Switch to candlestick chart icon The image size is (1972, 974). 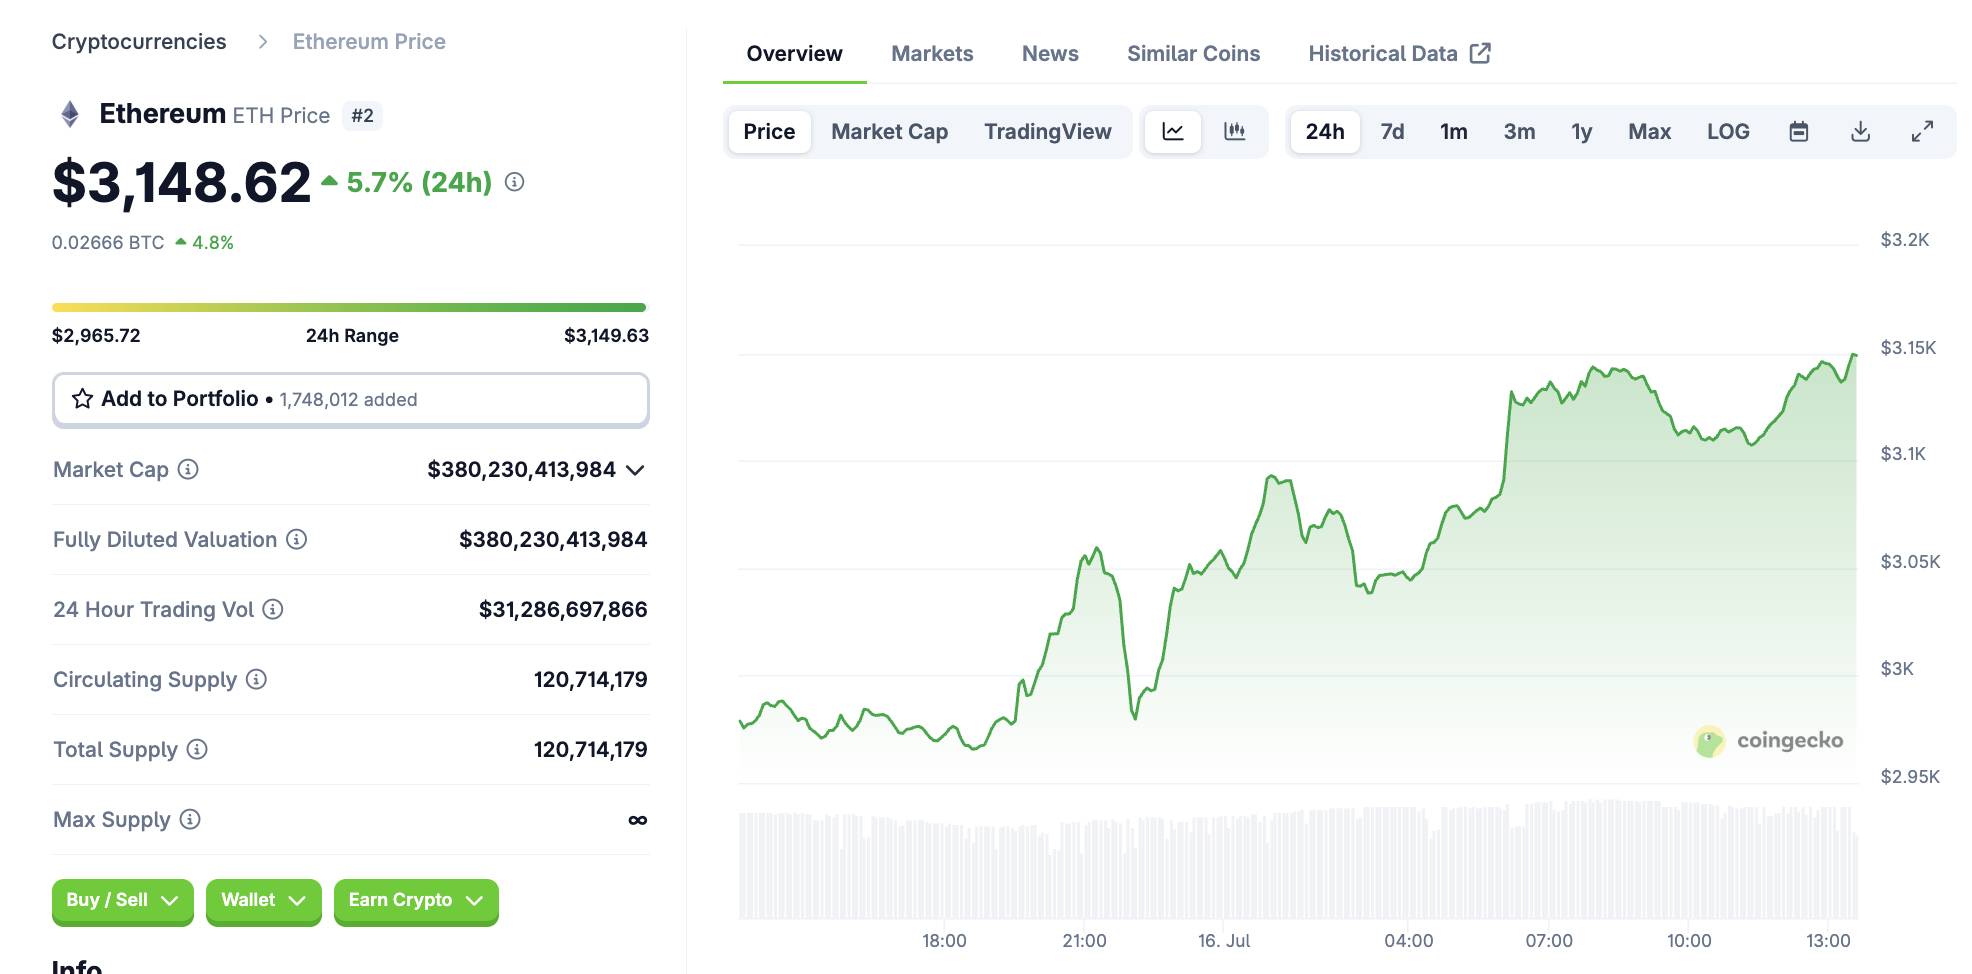(x=1235, y=131)
